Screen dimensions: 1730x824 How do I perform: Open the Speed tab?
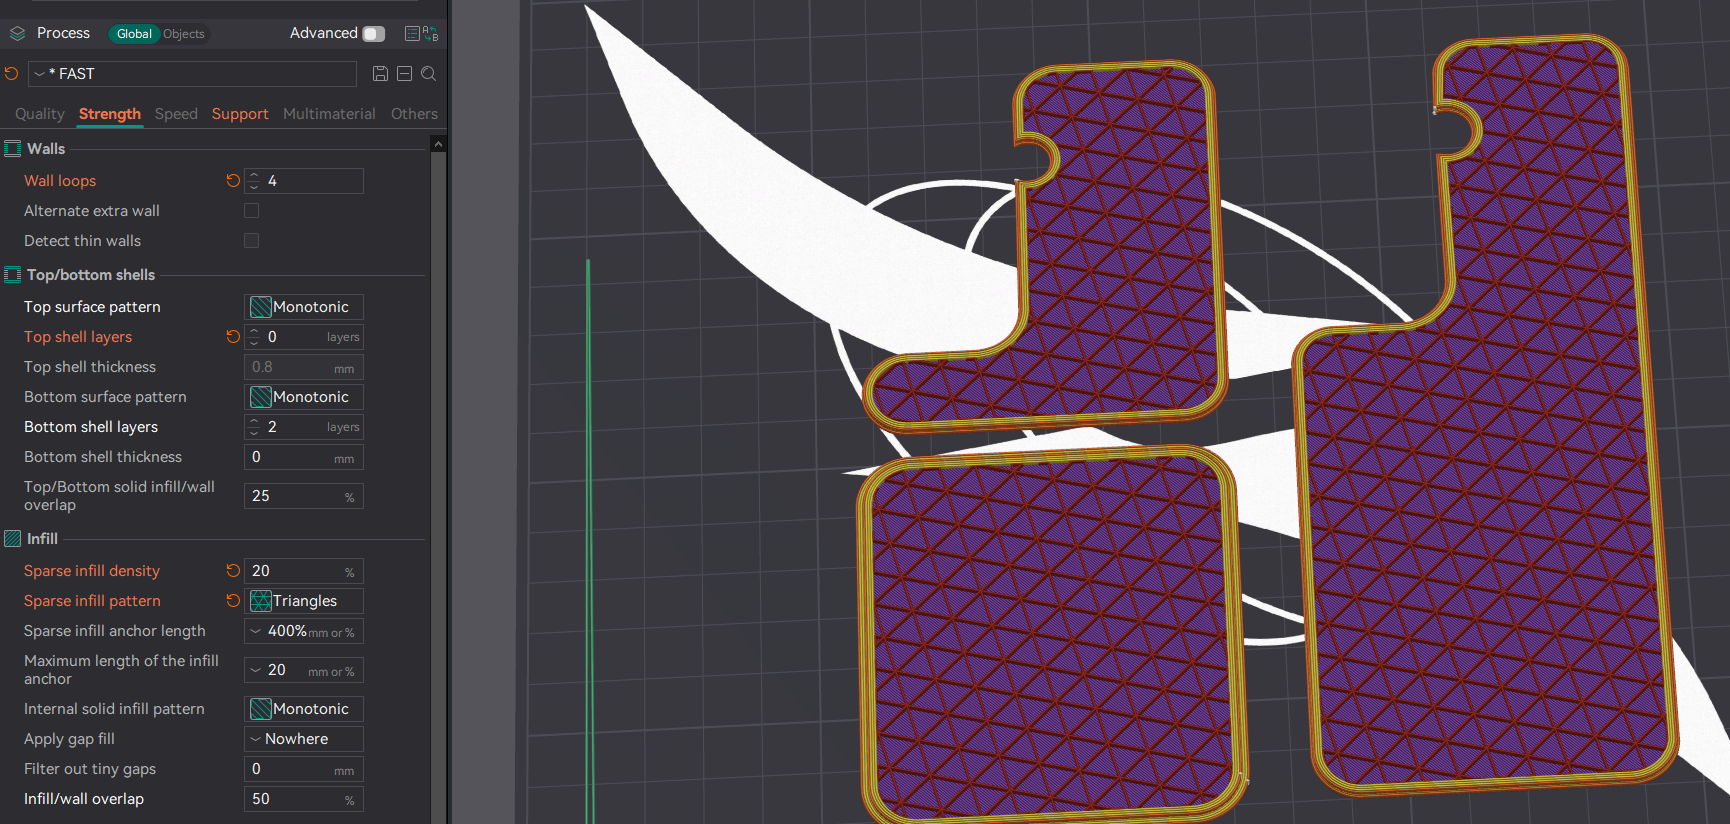(x=176, y=114)
